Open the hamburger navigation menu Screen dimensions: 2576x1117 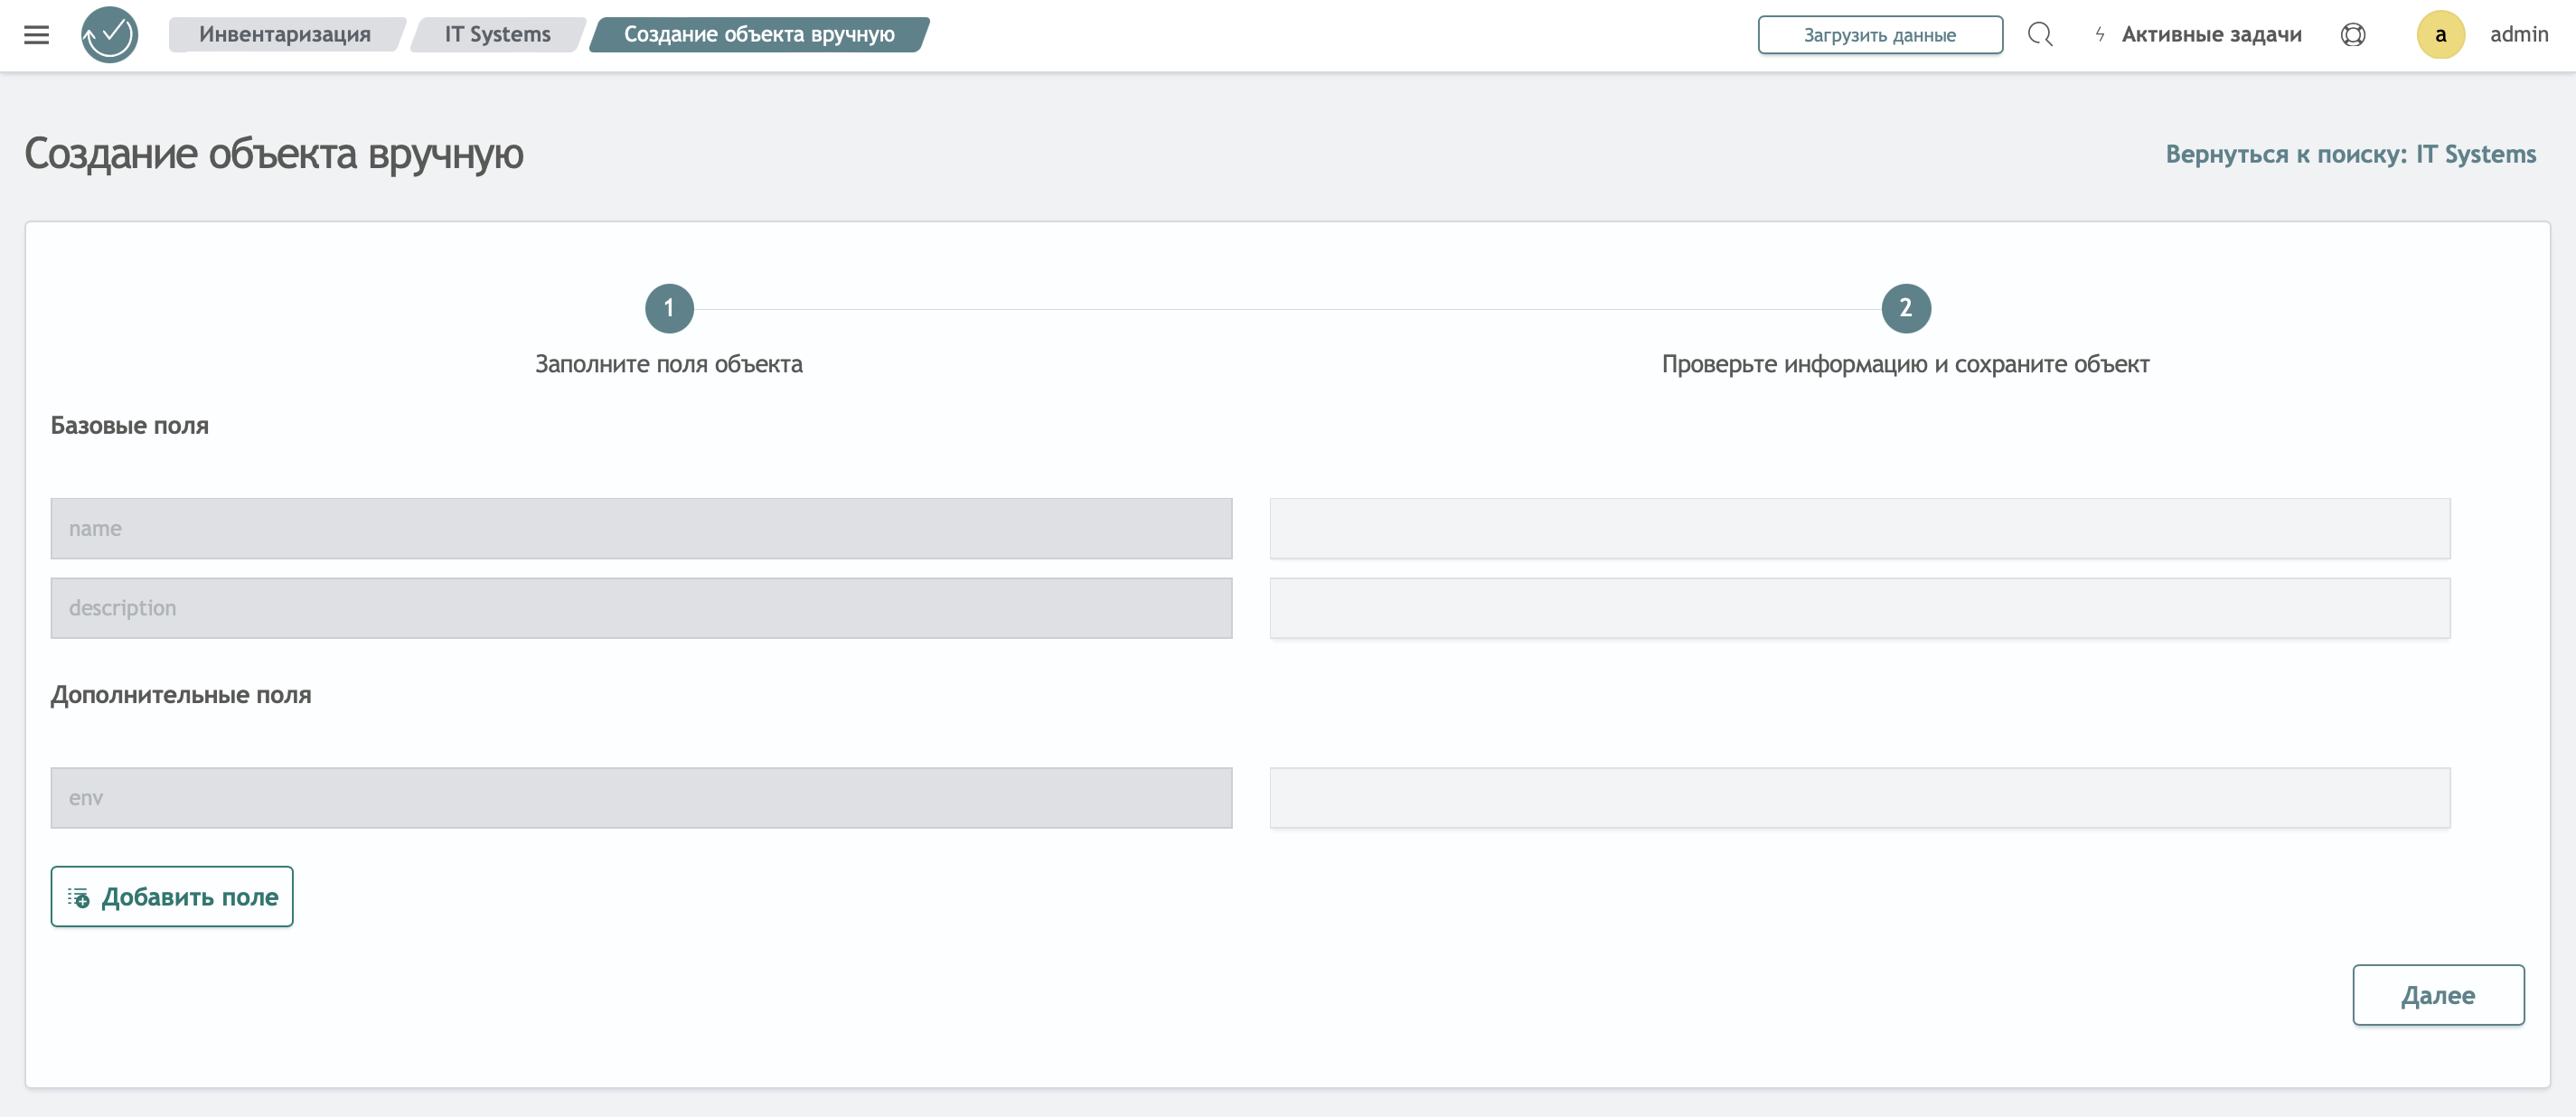pos(36,35)
